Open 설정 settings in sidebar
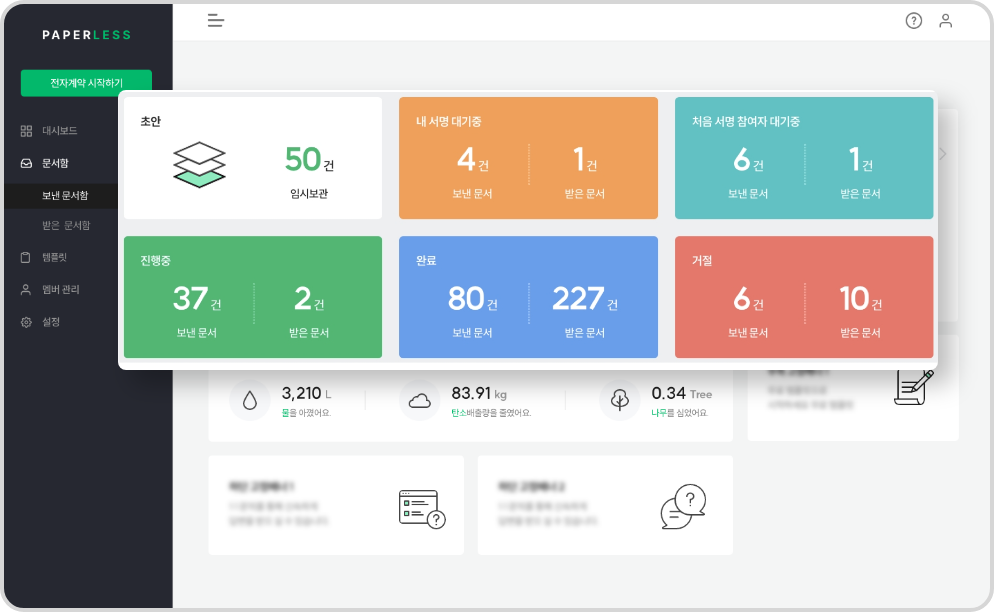This screenshot has height=612, width=994. tap(50, 322)
